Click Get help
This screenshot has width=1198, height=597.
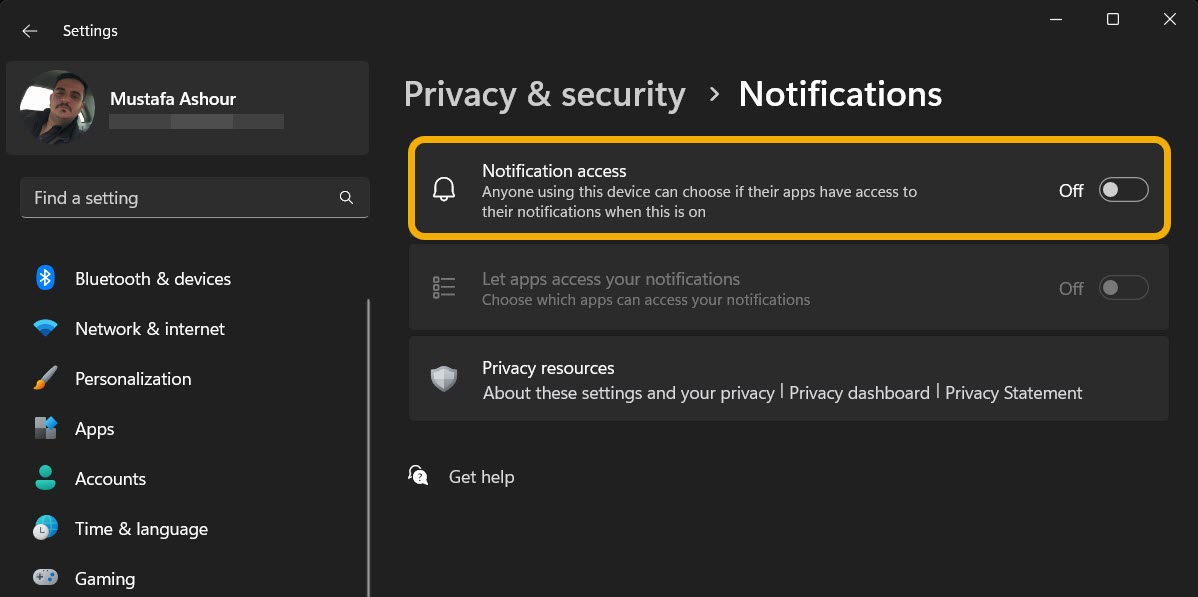click(x=481, y=476)
